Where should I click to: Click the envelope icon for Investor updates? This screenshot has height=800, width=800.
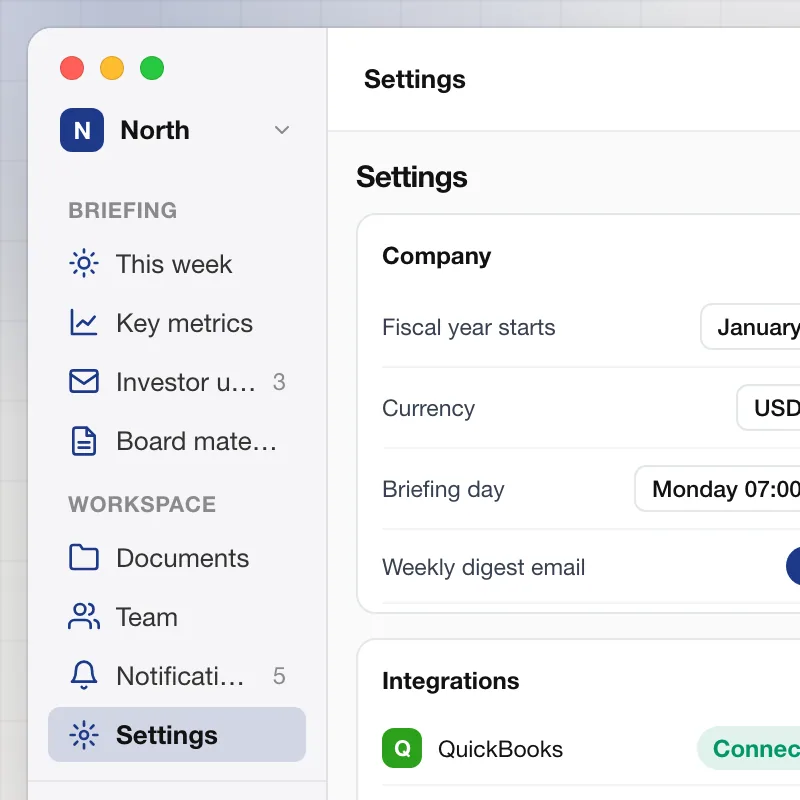tap(84, 382)
